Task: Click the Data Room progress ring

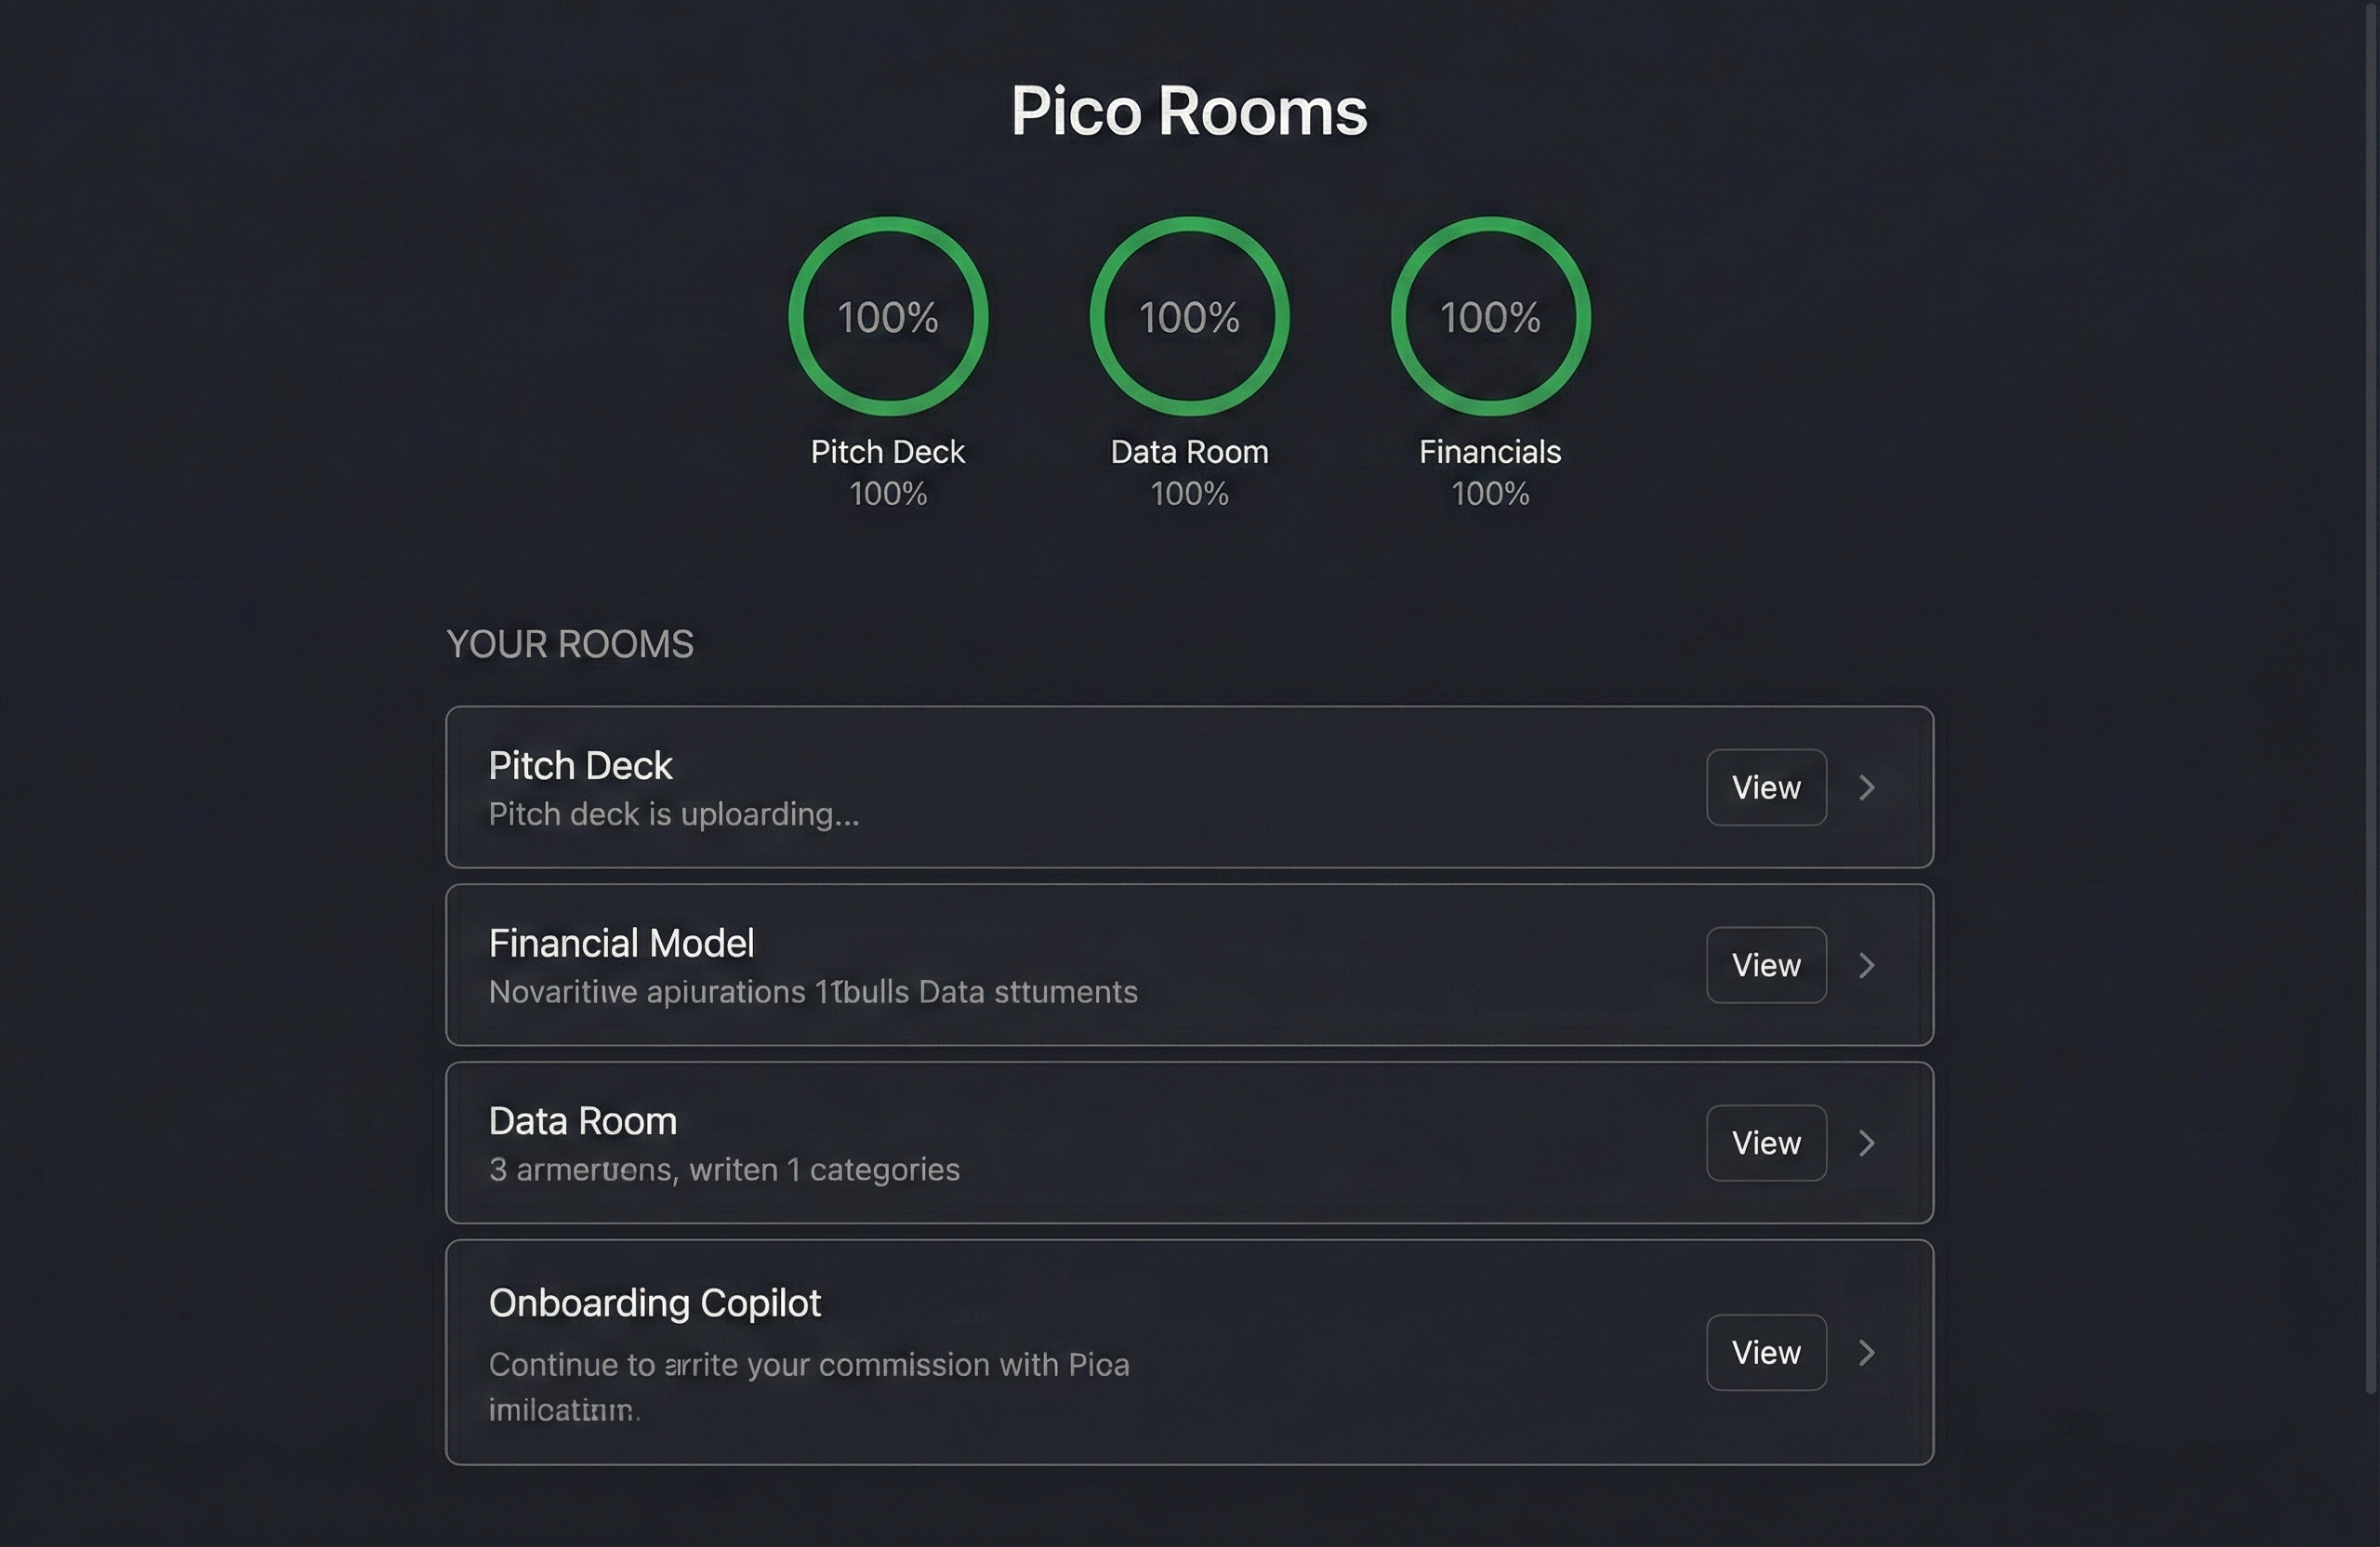Action: 1188,316
